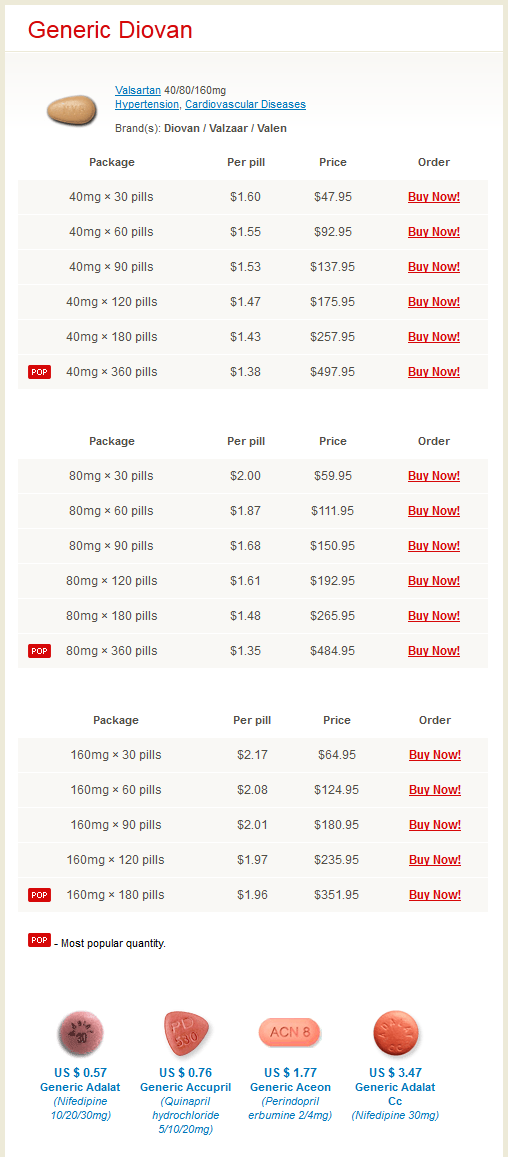Viewport: 508px width, 1157px height.
Task: Click the Diovan pill image
Action: pos(72,110)
